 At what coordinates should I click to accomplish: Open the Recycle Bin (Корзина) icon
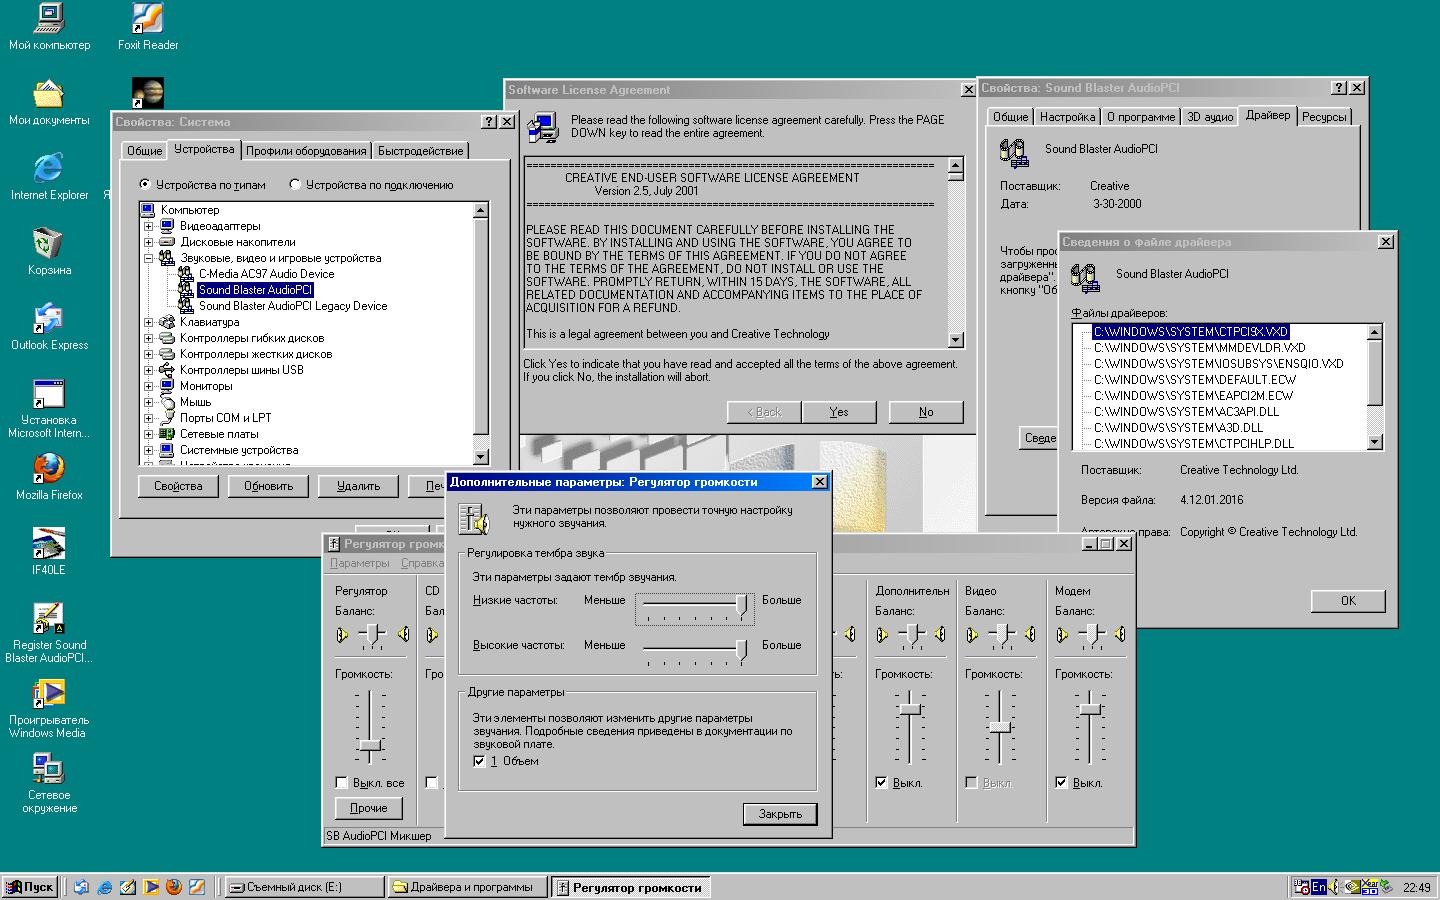(x=49, y=244)
